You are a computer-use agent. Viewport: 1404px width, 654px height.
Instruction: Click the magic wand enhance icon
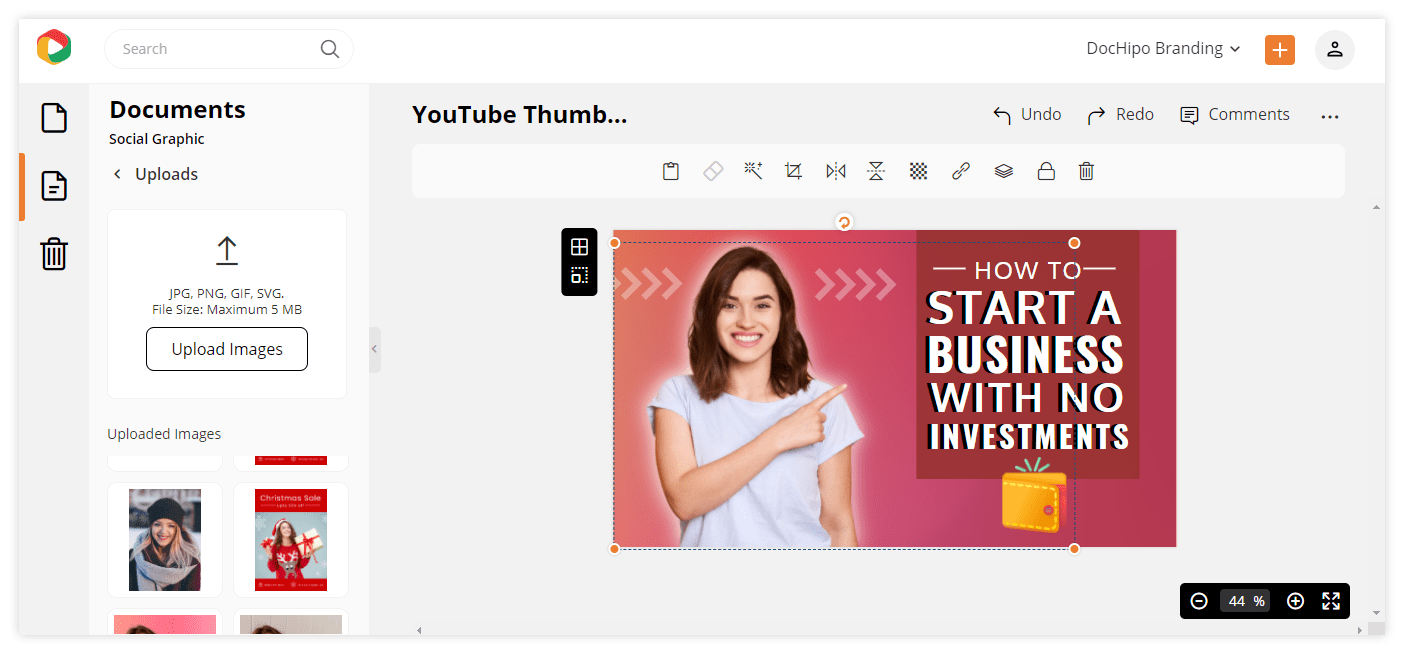tap(753, 170)
